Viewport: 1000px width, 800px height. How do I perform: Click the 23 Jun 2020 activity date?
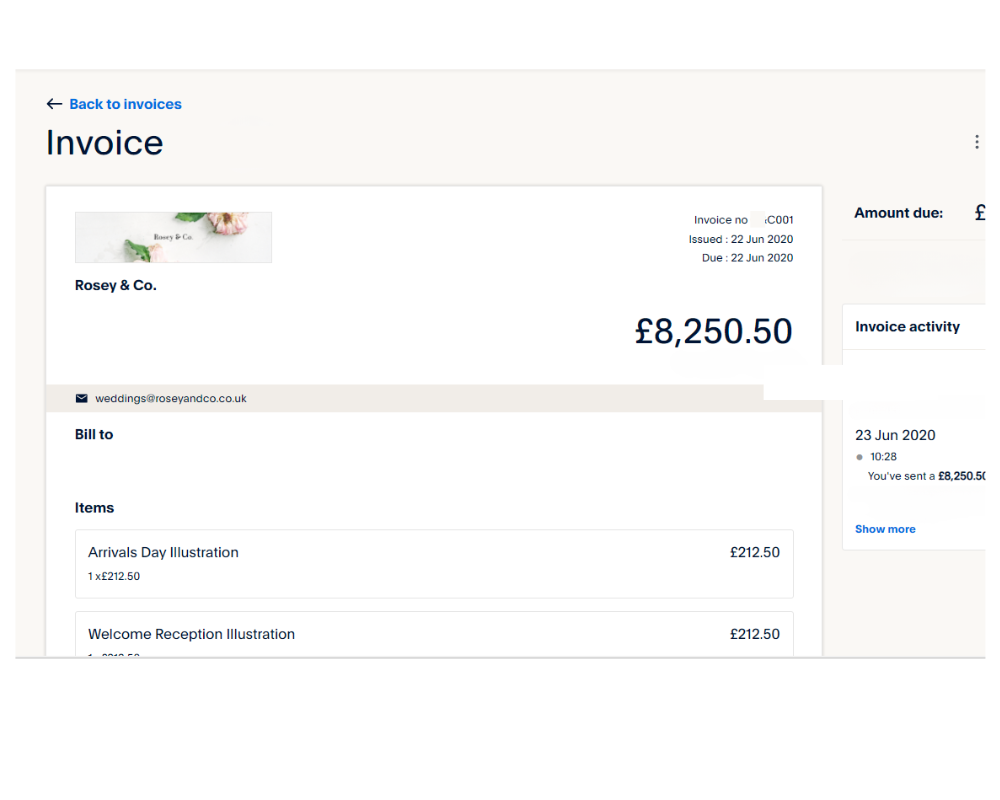(895, 435)
